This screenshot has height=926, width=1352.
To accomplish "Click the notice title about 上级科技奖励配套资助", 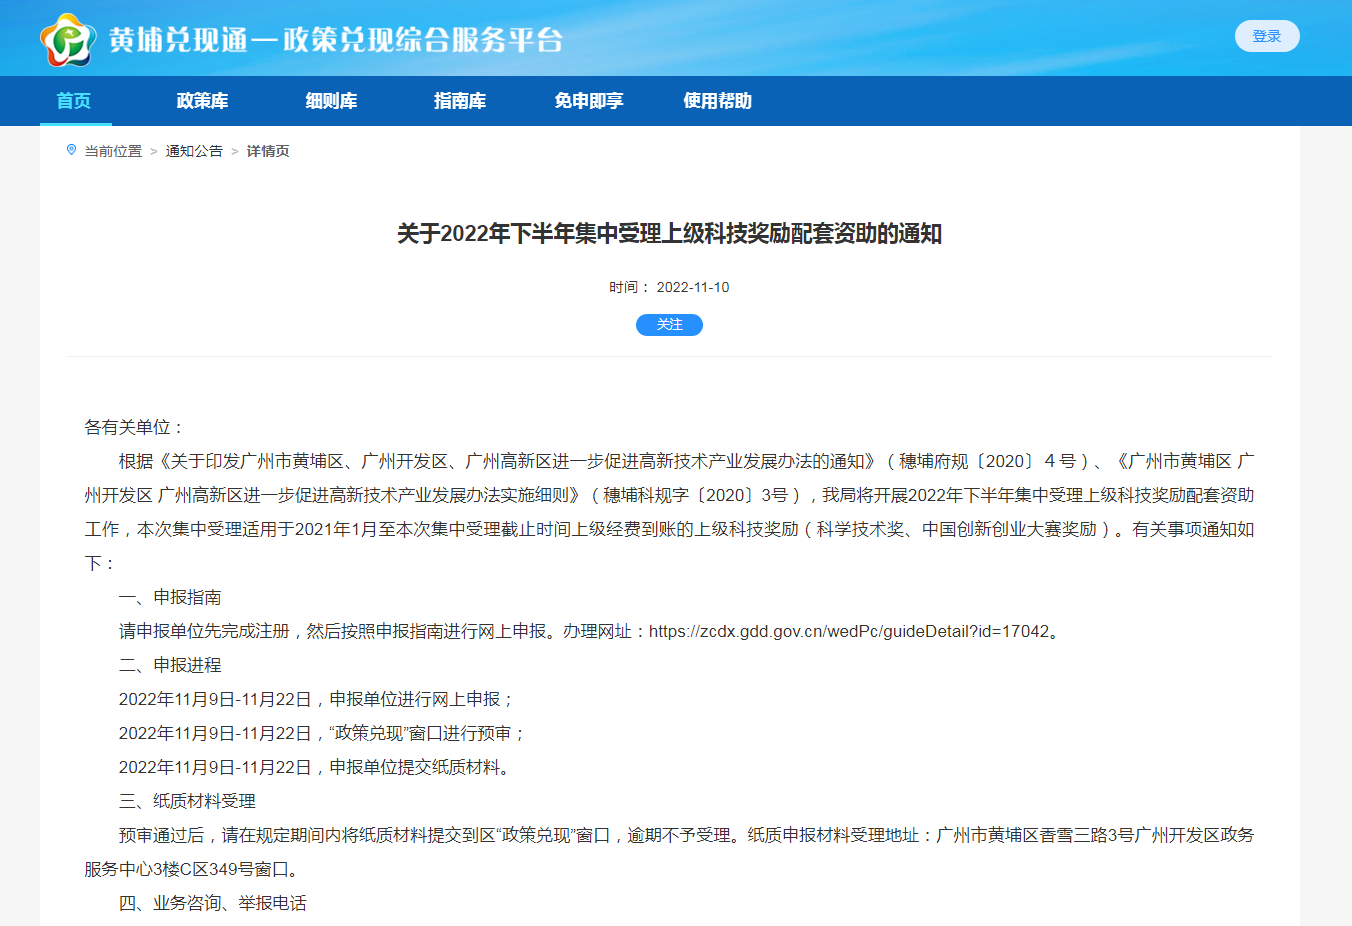I will pos(669,234).
